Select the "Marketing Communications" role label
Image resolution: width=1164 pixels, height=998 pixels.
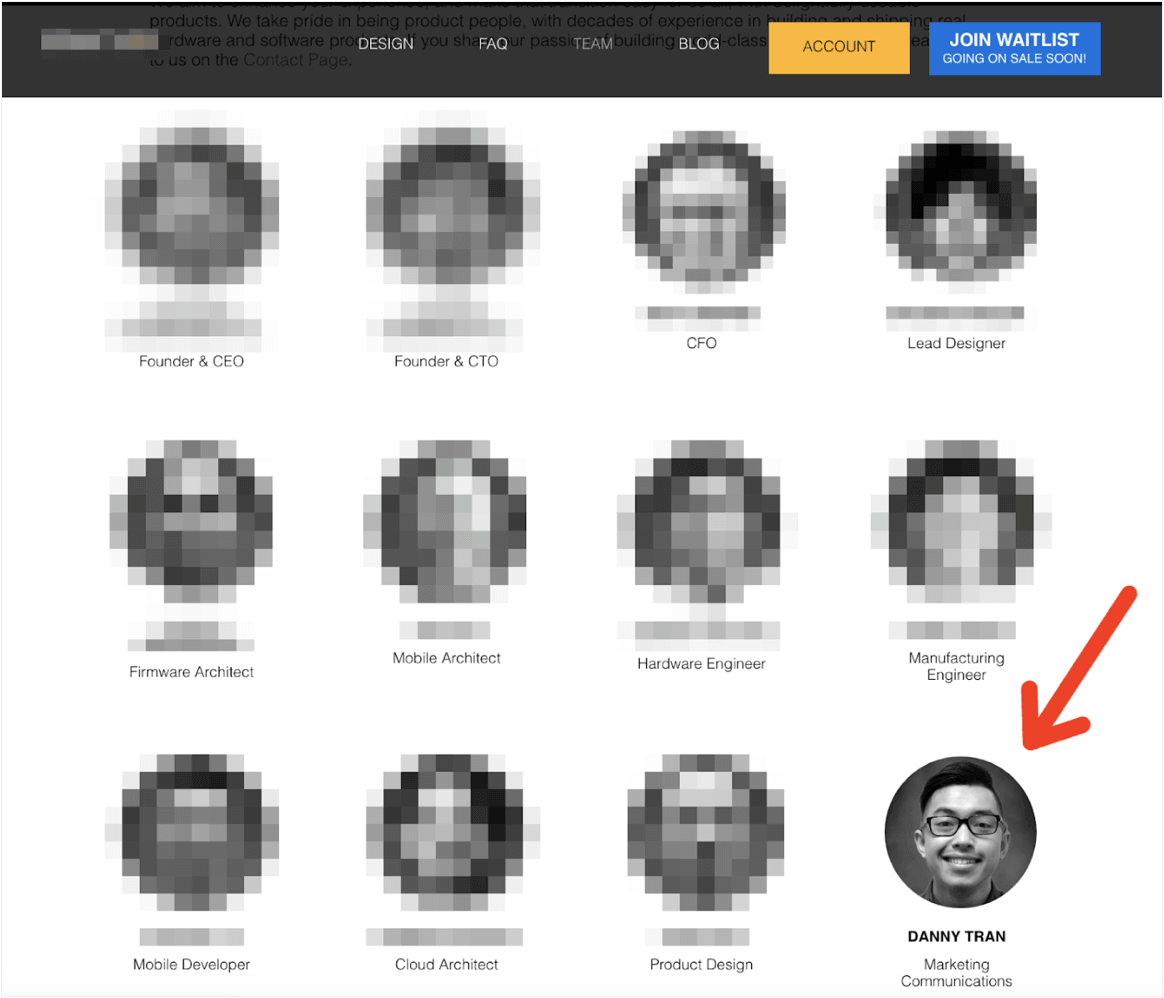pos(956,973)
